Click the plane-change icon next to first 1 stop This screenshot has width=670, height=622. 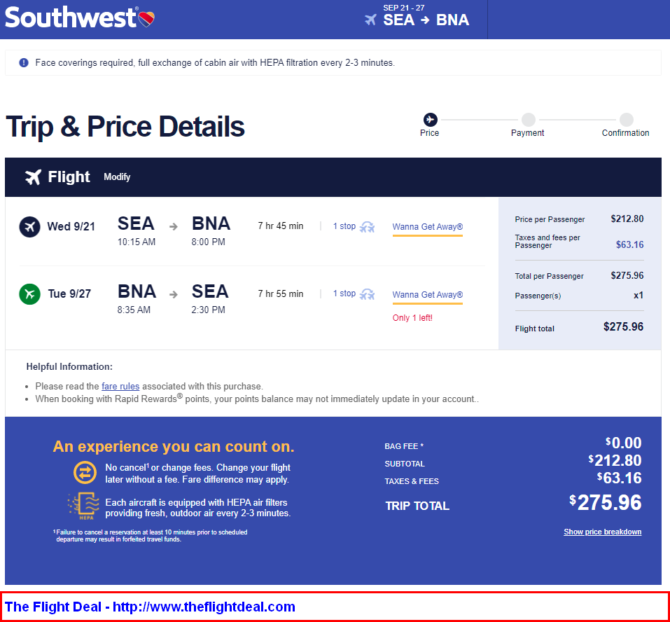pyautogui.click(x=367, y=227)
